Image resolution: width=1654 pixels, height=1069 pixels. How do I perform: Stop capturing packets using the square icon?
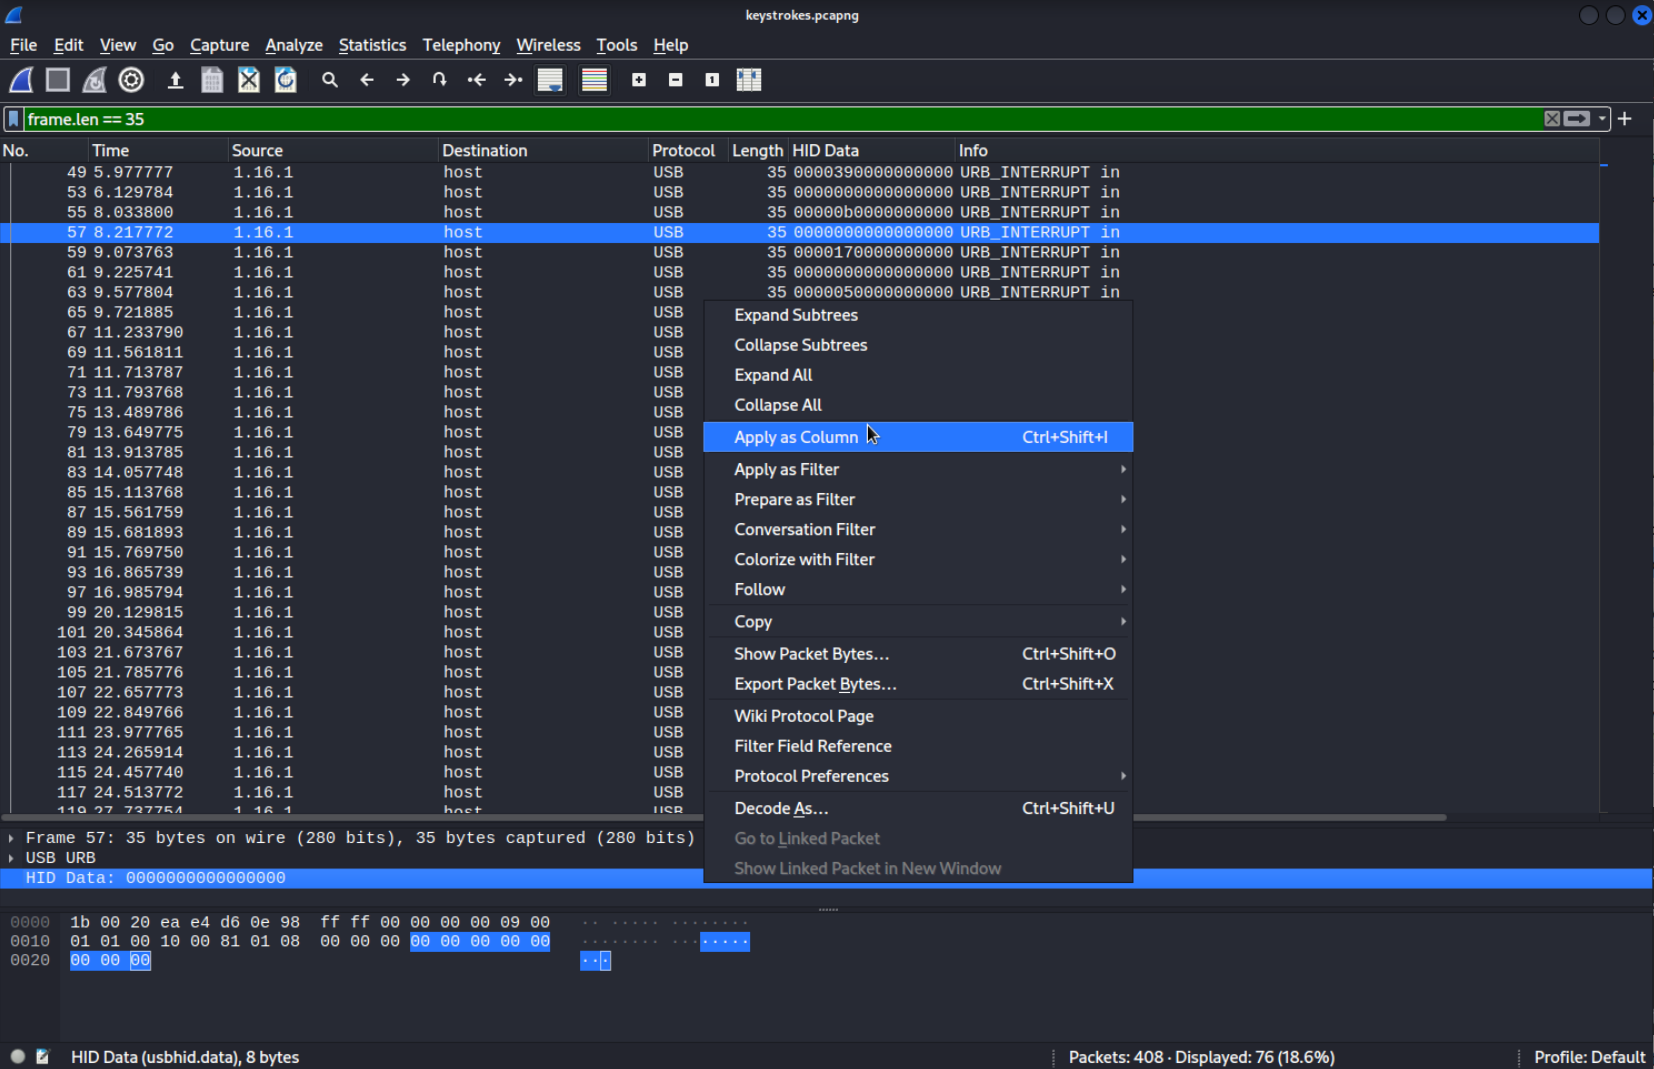(58, 80)
